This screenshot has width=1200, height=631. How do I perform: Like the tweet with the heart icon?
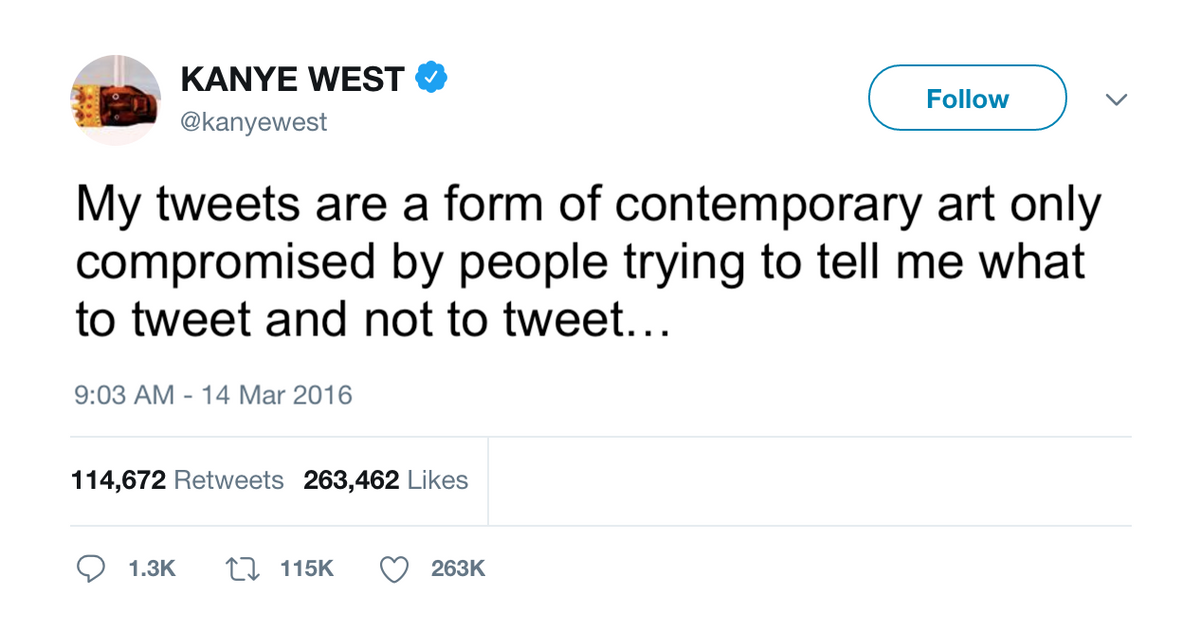[396, 569]
